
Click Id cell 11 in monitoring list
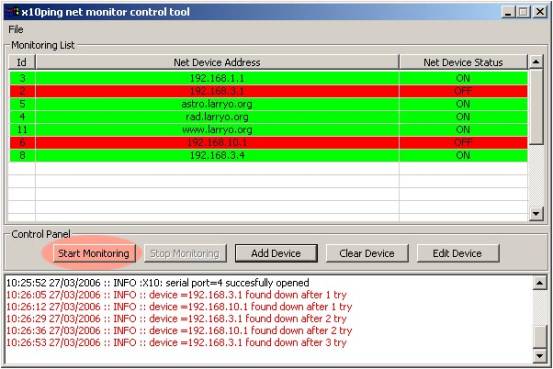pos(22,130)
